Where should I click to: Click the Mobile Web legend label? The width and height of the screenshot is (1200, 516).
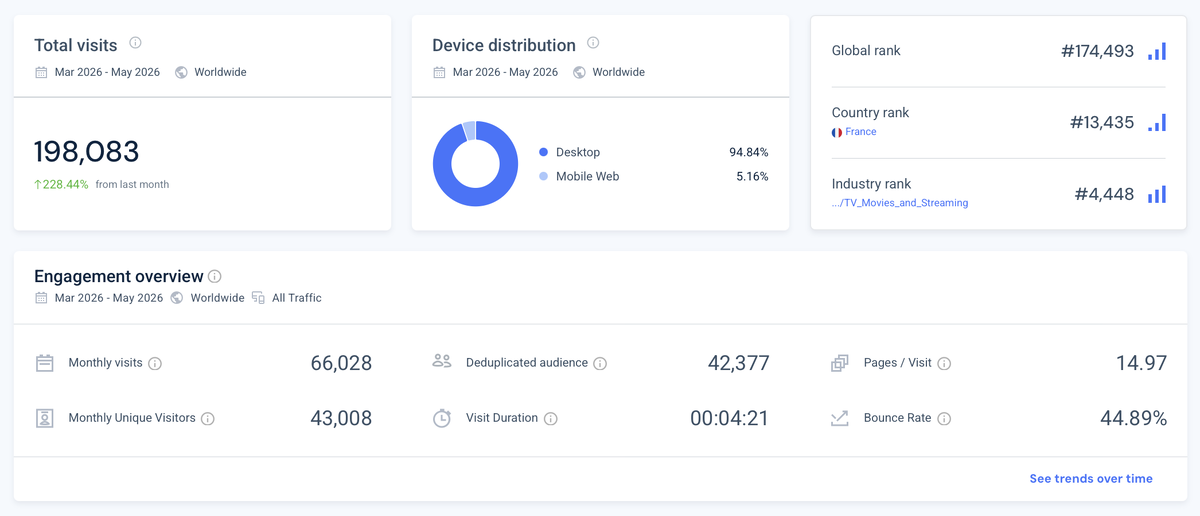pos(588,176)
